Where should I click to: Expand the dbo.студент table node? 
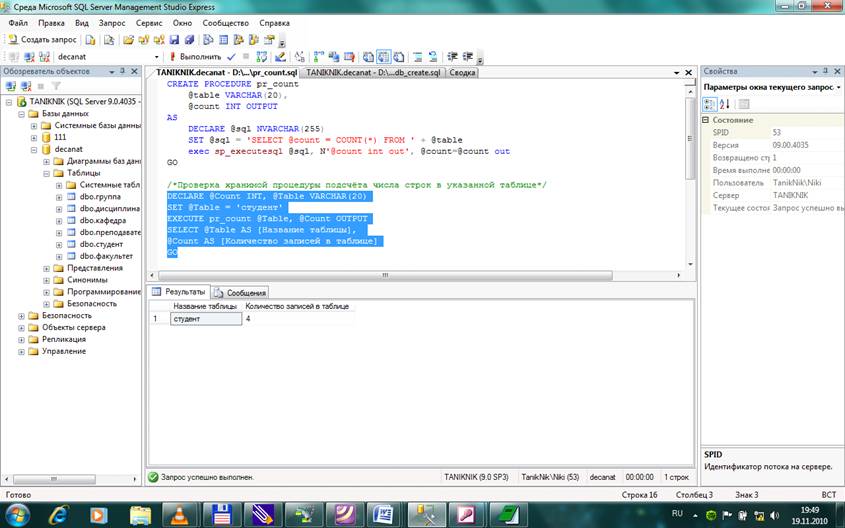point(59,244)
